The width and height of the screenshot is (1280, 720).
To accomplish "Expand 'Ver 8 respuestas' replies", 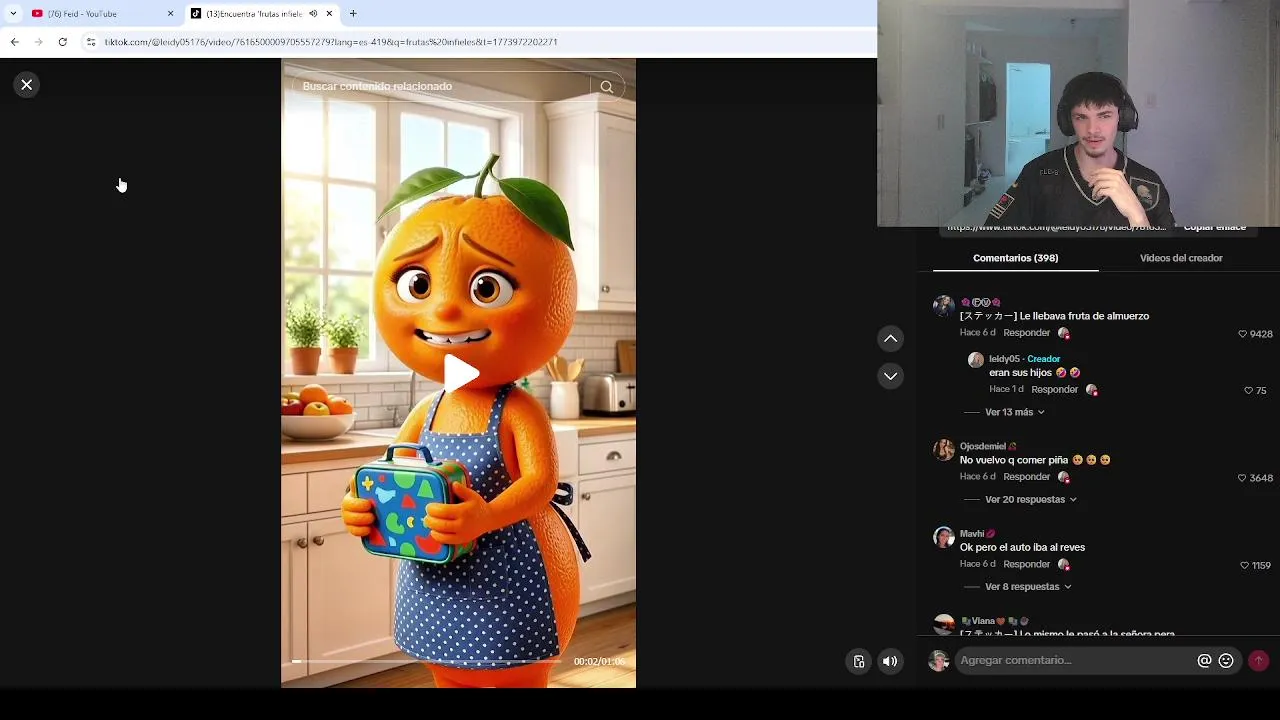I will [1028, 587].
